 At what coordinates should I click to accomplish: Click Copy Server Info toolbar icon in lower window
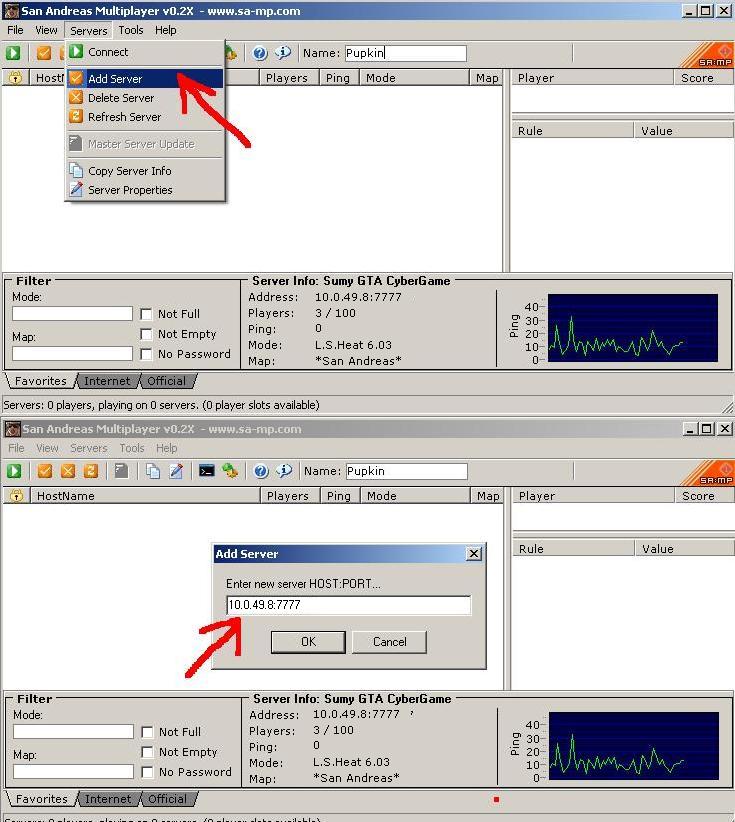point(153,471)
